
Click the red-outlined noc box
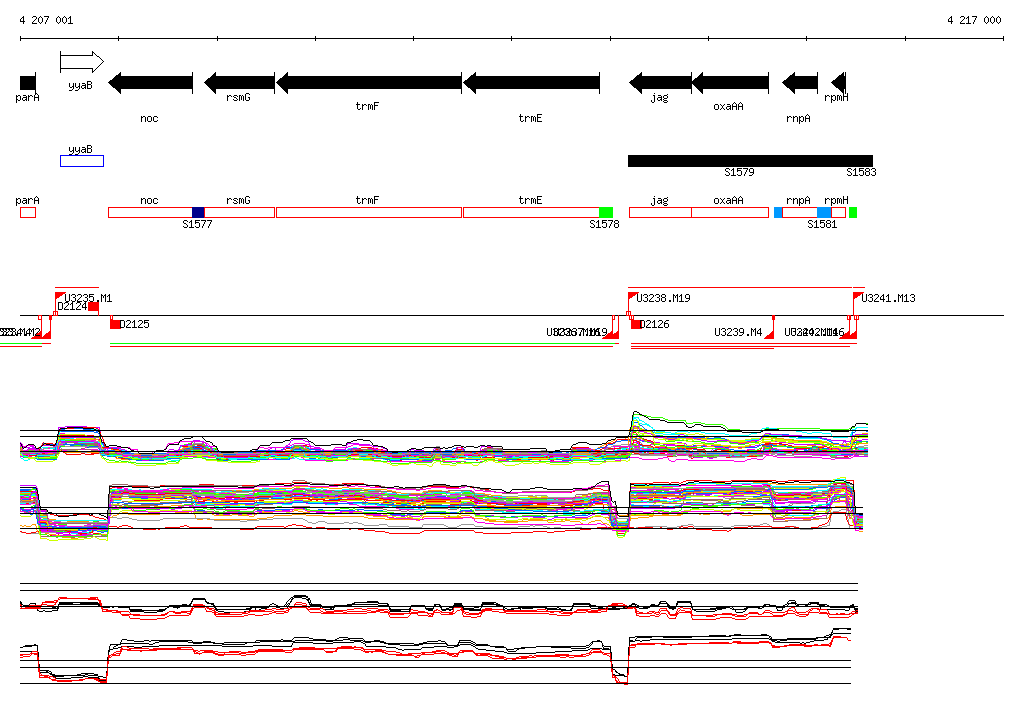pos(150,212)
